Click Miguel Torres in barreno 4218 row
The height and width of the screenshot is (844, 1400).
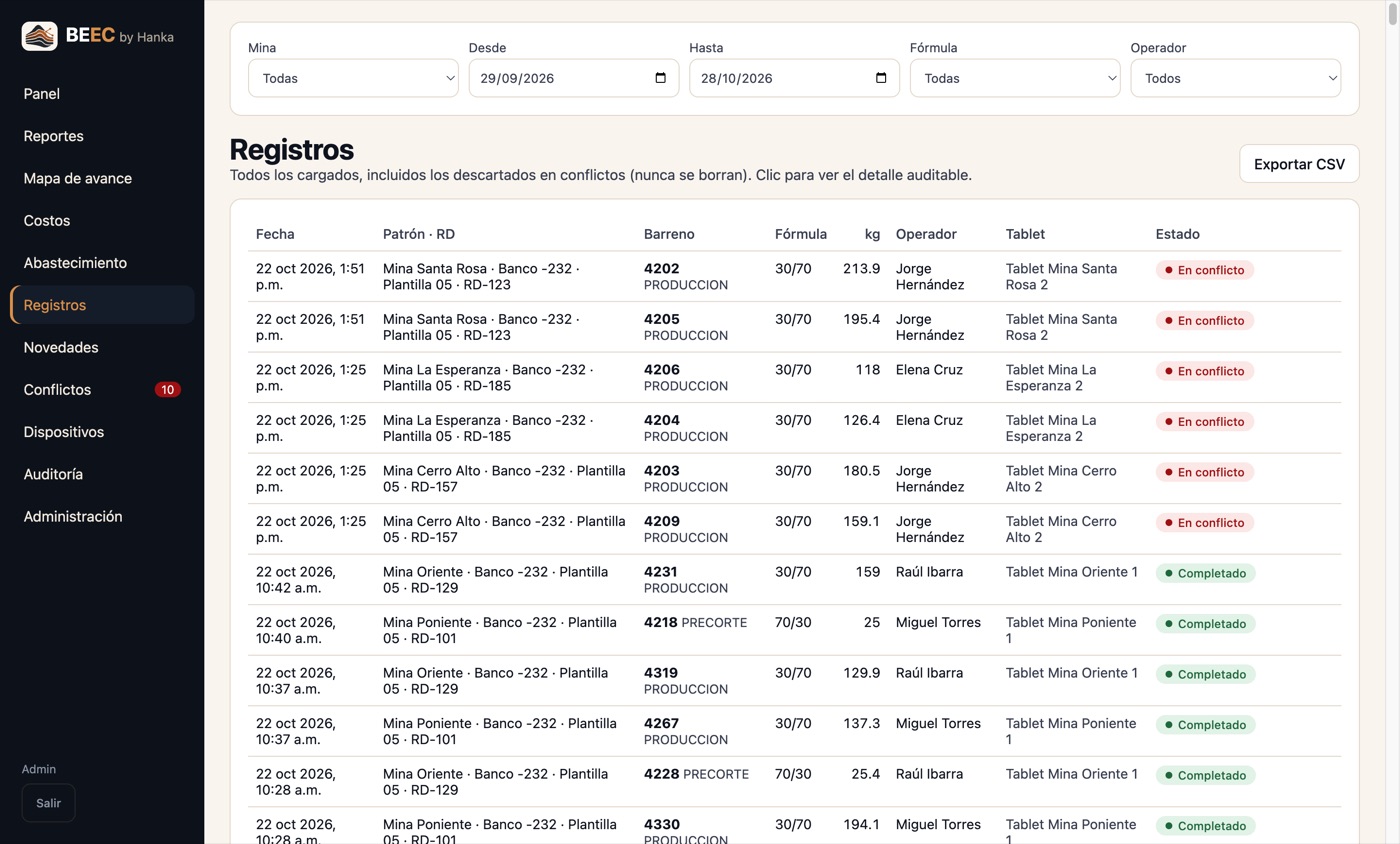pos(938,622)
